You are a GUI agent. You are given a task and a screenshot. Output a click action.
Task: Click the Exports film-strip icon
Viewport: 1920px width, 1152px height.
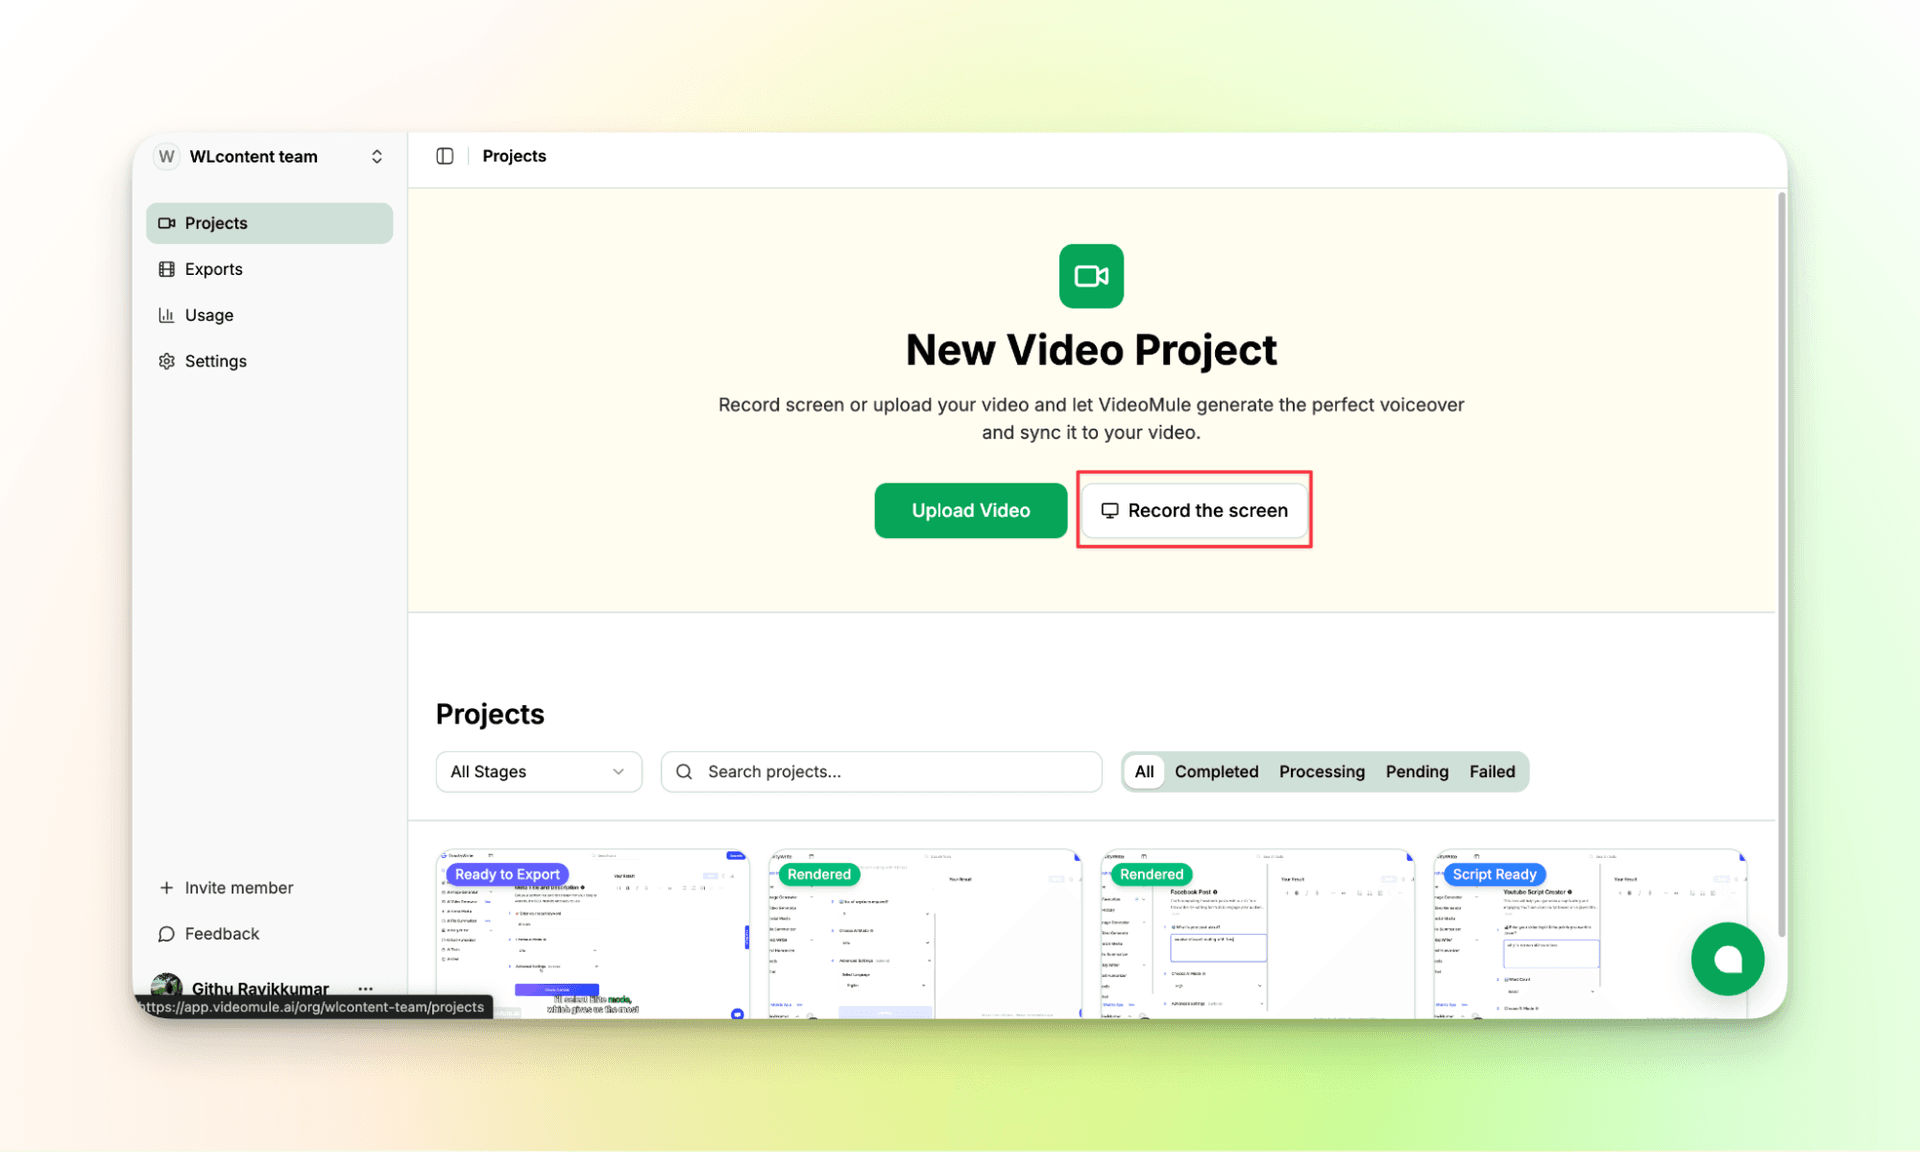click(x=167, y=269)
